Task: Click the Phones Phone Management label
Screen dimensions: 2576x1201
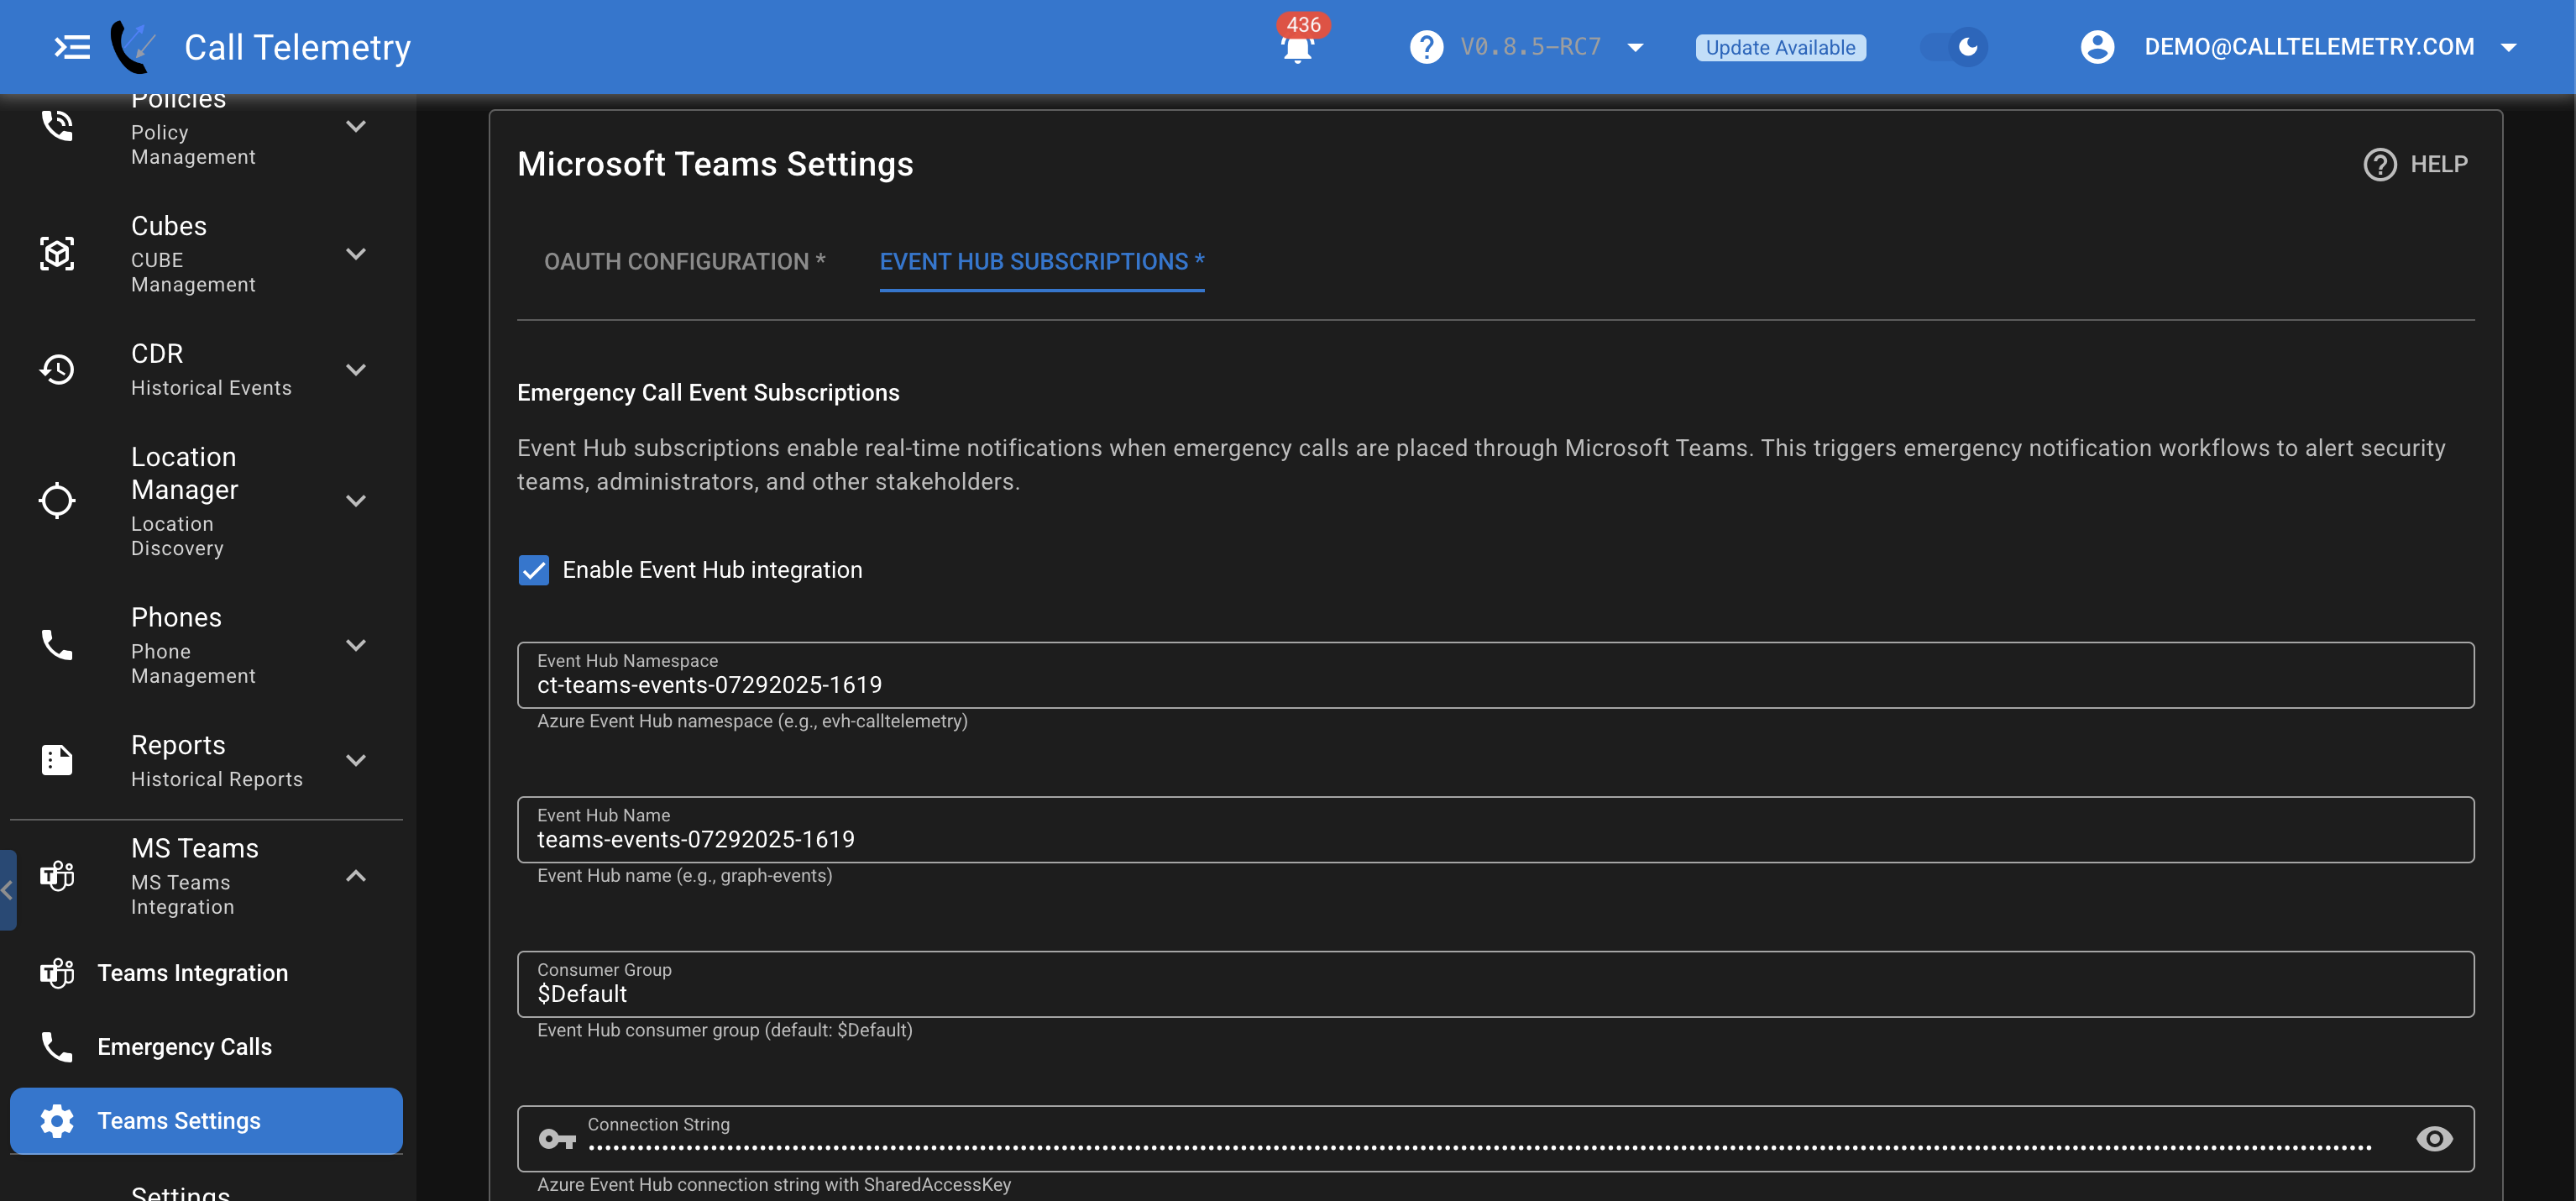Action: (x=193, y=645)
